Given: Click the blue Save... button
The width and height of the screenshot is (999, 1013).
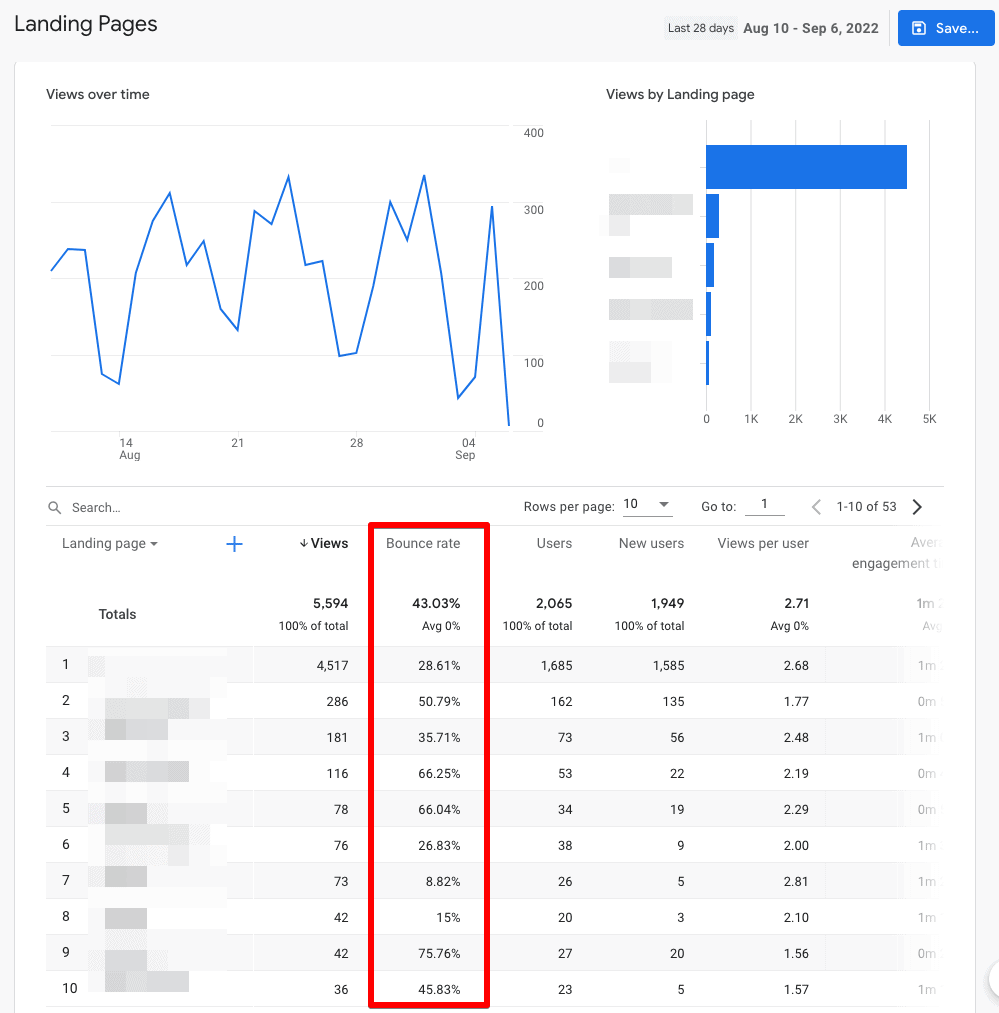Looking at the screenshot, I should (x=946, y=28).
